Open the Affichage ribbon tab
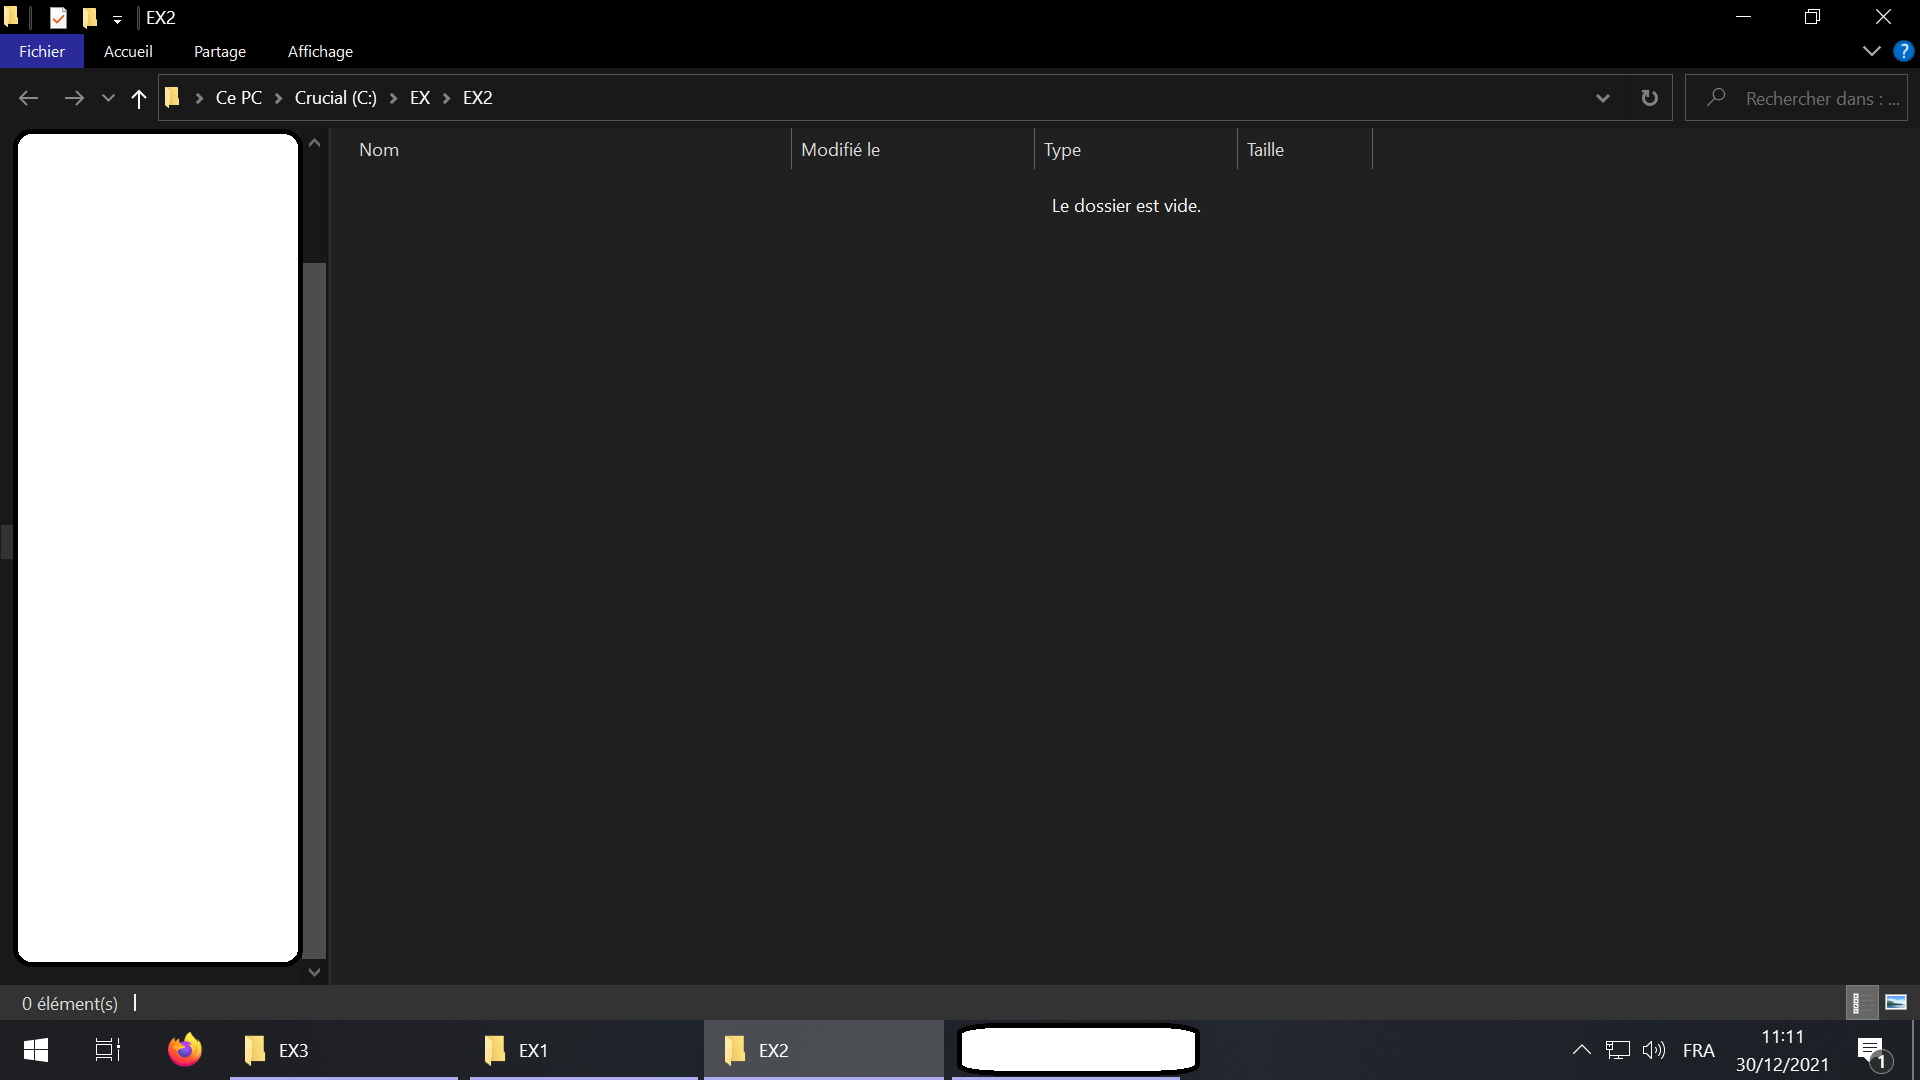Image resolution: width=1920 pixels, height=1080 pixels. (320, 51)
